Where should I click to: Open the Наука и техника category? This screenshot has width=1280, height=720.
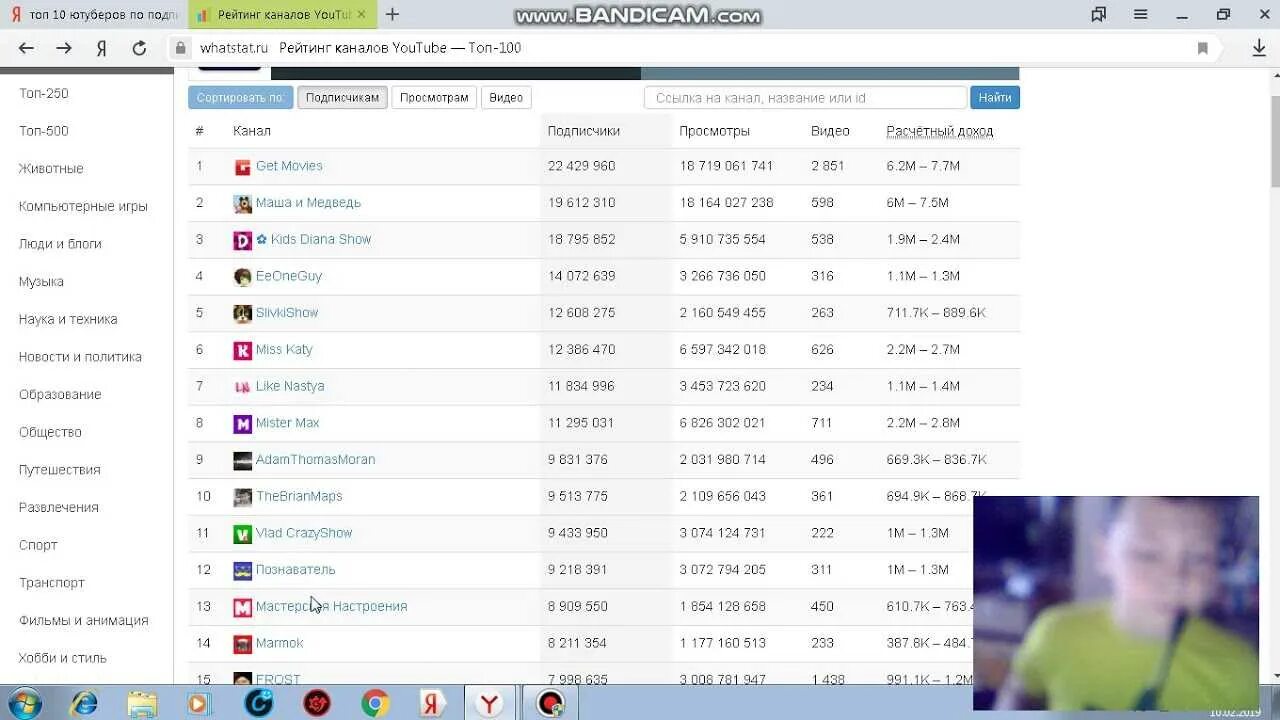68,319
